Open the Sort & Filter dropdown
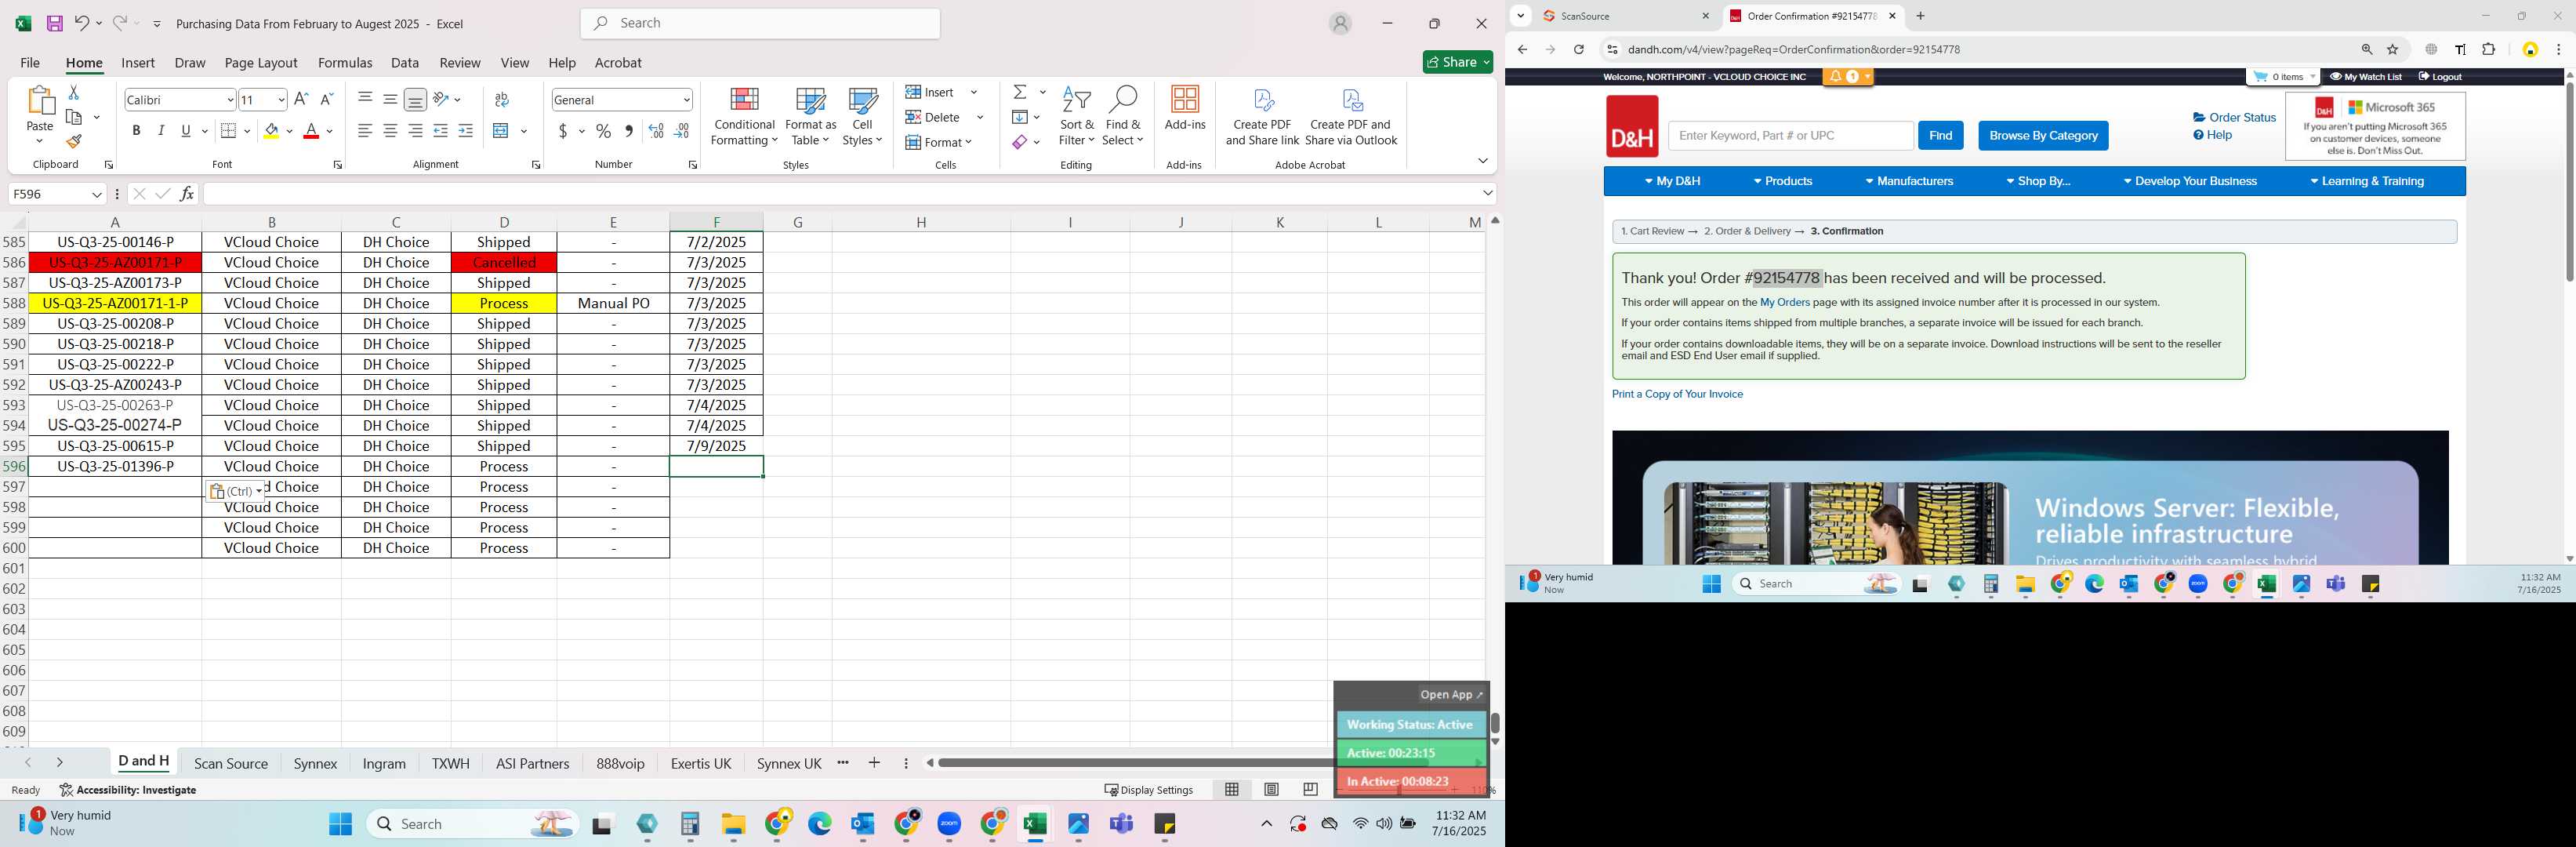Screen dimensions: 2576x847 (x=1076, y=116)
